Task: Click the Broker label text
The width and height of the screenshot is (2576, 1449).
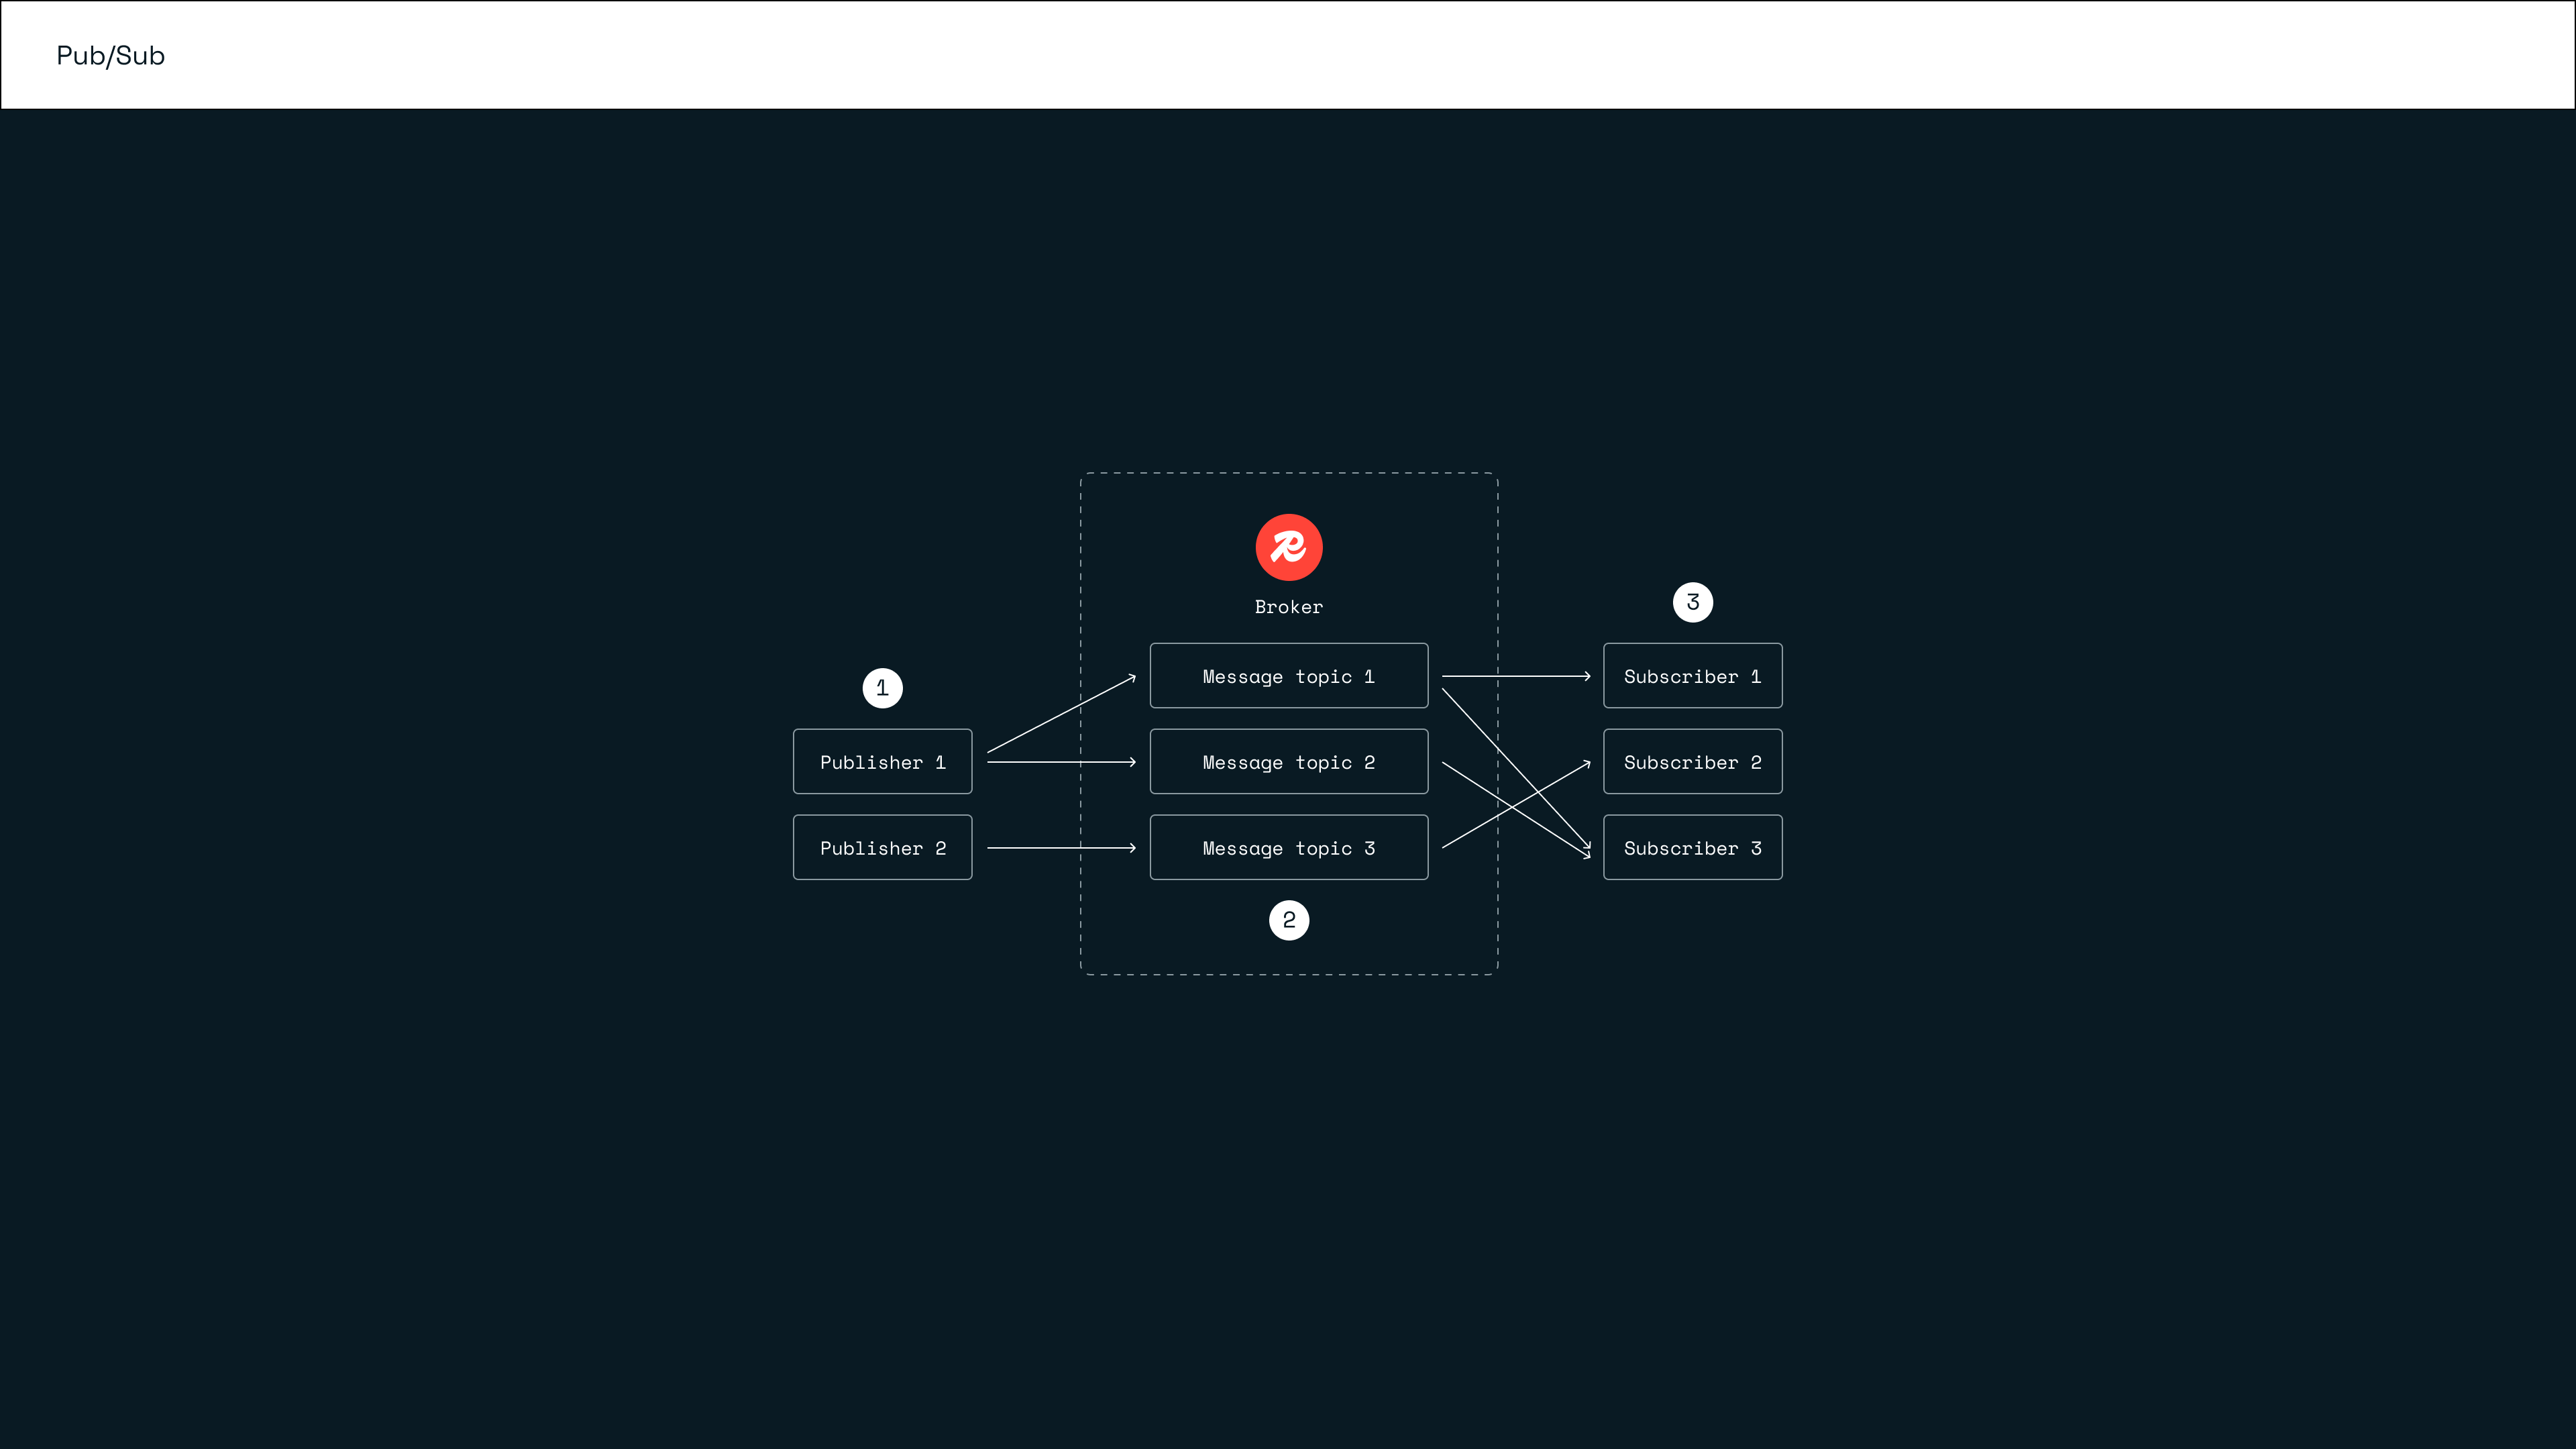Action: tap(1288, 607)
